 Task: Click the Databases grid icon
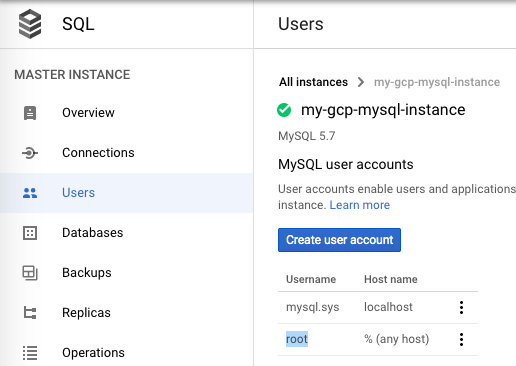tap(30, 233)
